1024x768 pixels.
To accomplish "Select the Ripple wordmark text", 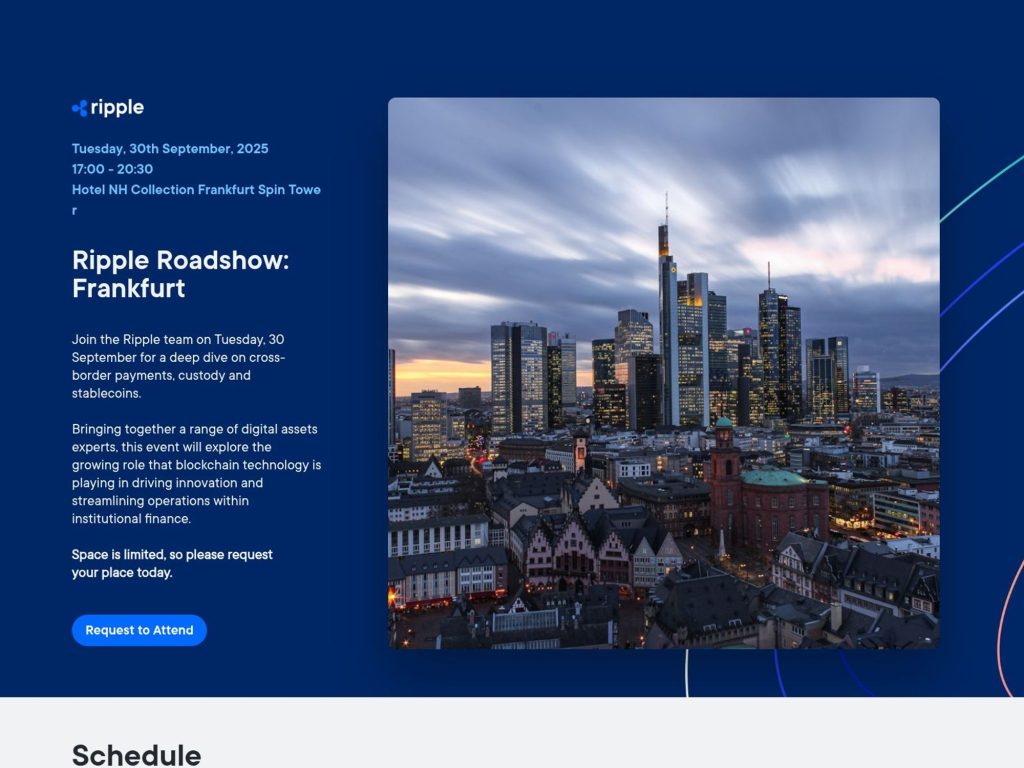I will tap(117, 107).
